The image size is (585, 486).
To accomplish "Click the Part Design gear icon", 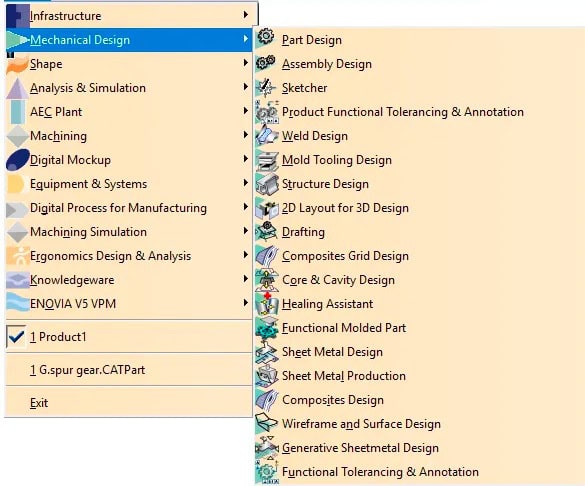I will pyautogui.click(x=266, y=37).
